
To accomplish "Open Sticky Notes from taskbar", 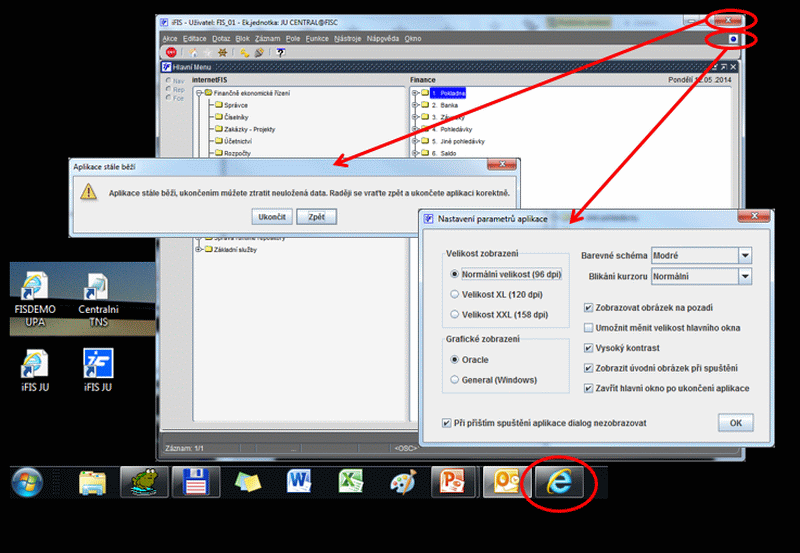I will click(248, 483).
